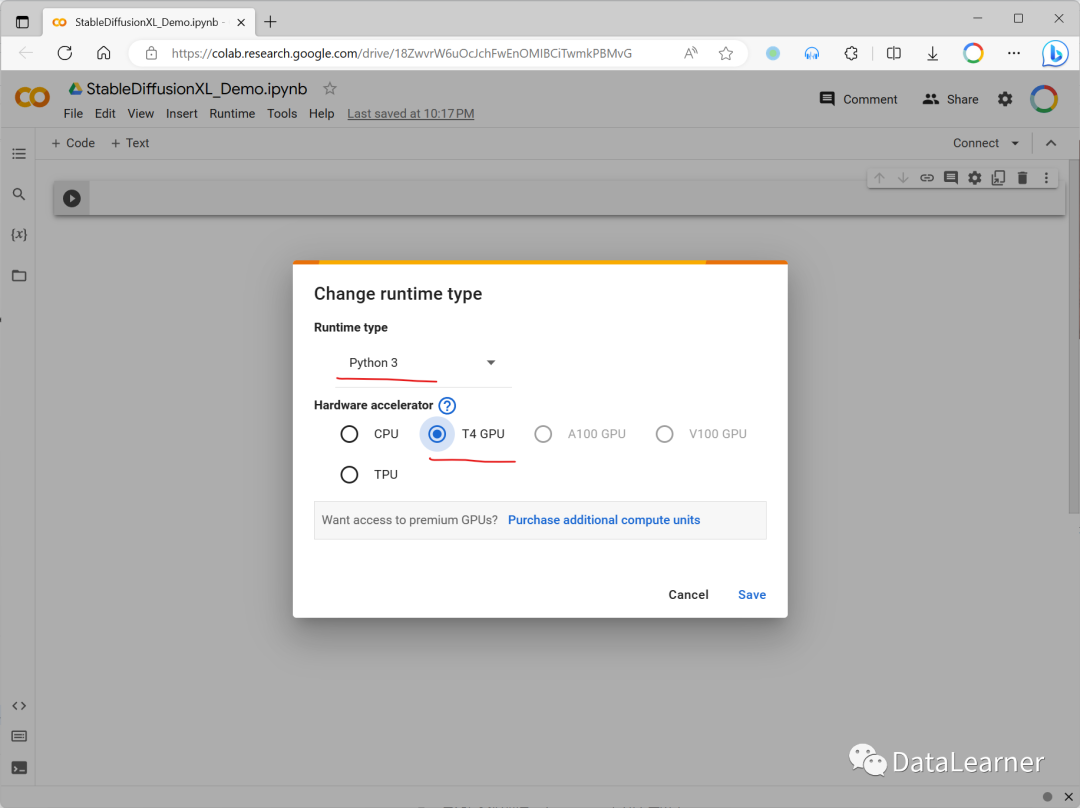This screenshot has width=1080, height=808.
Task: Click Cancel in the runtime dialog
Action: tap(688, 595)
